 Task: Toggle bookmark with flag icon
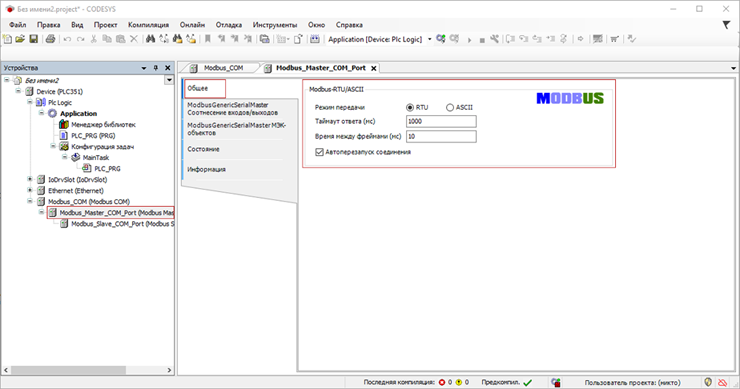207,39
